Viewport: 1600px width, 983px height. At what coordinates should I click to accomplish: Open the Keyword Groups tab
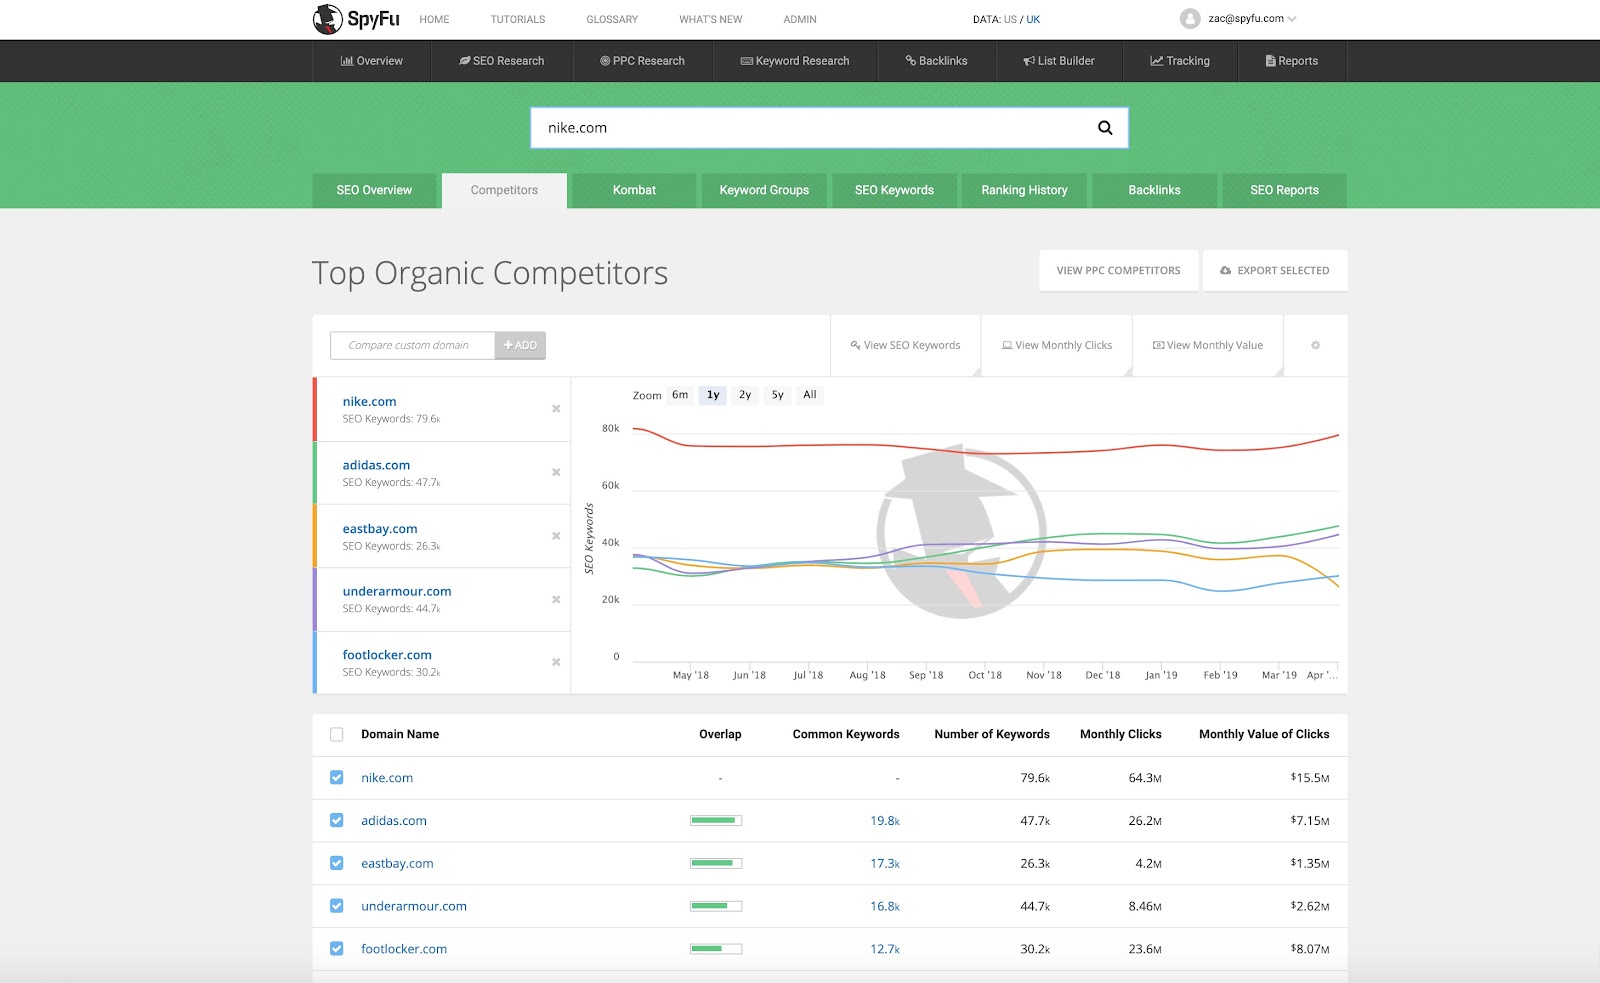764,190
